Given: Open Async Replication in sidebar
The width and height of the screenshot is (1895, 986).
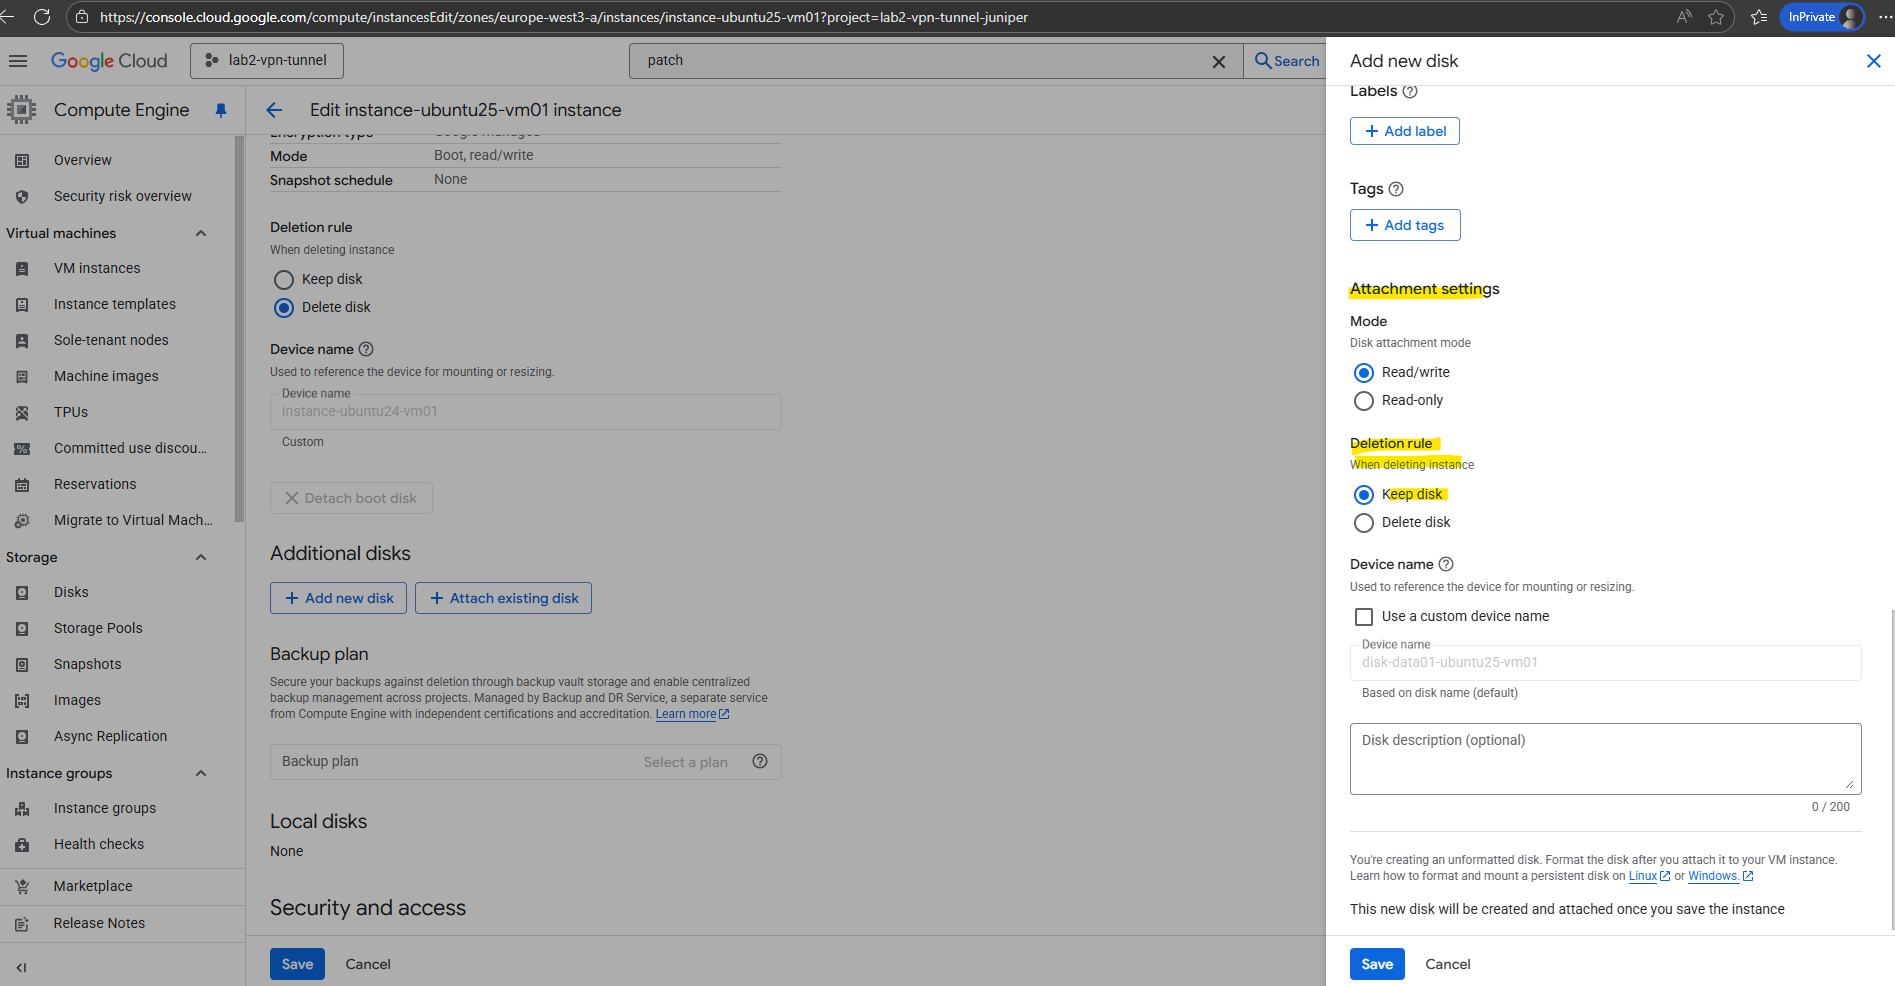Looking at the screenshot, I should [110, 736].
